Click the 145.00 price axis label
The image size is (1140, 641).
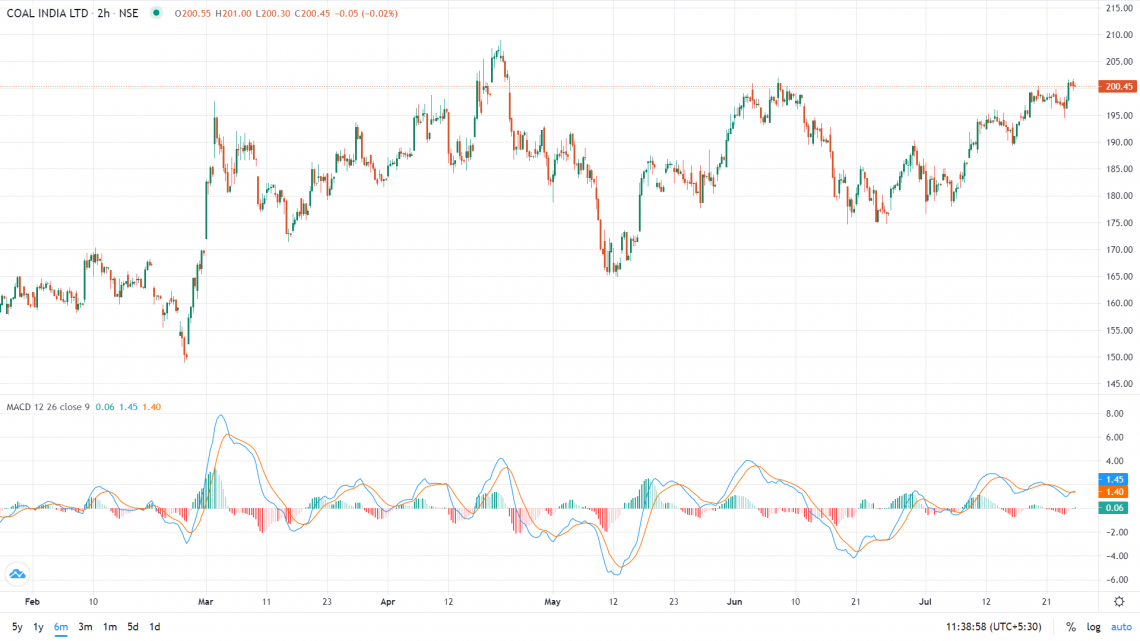tap(1119, 384)
